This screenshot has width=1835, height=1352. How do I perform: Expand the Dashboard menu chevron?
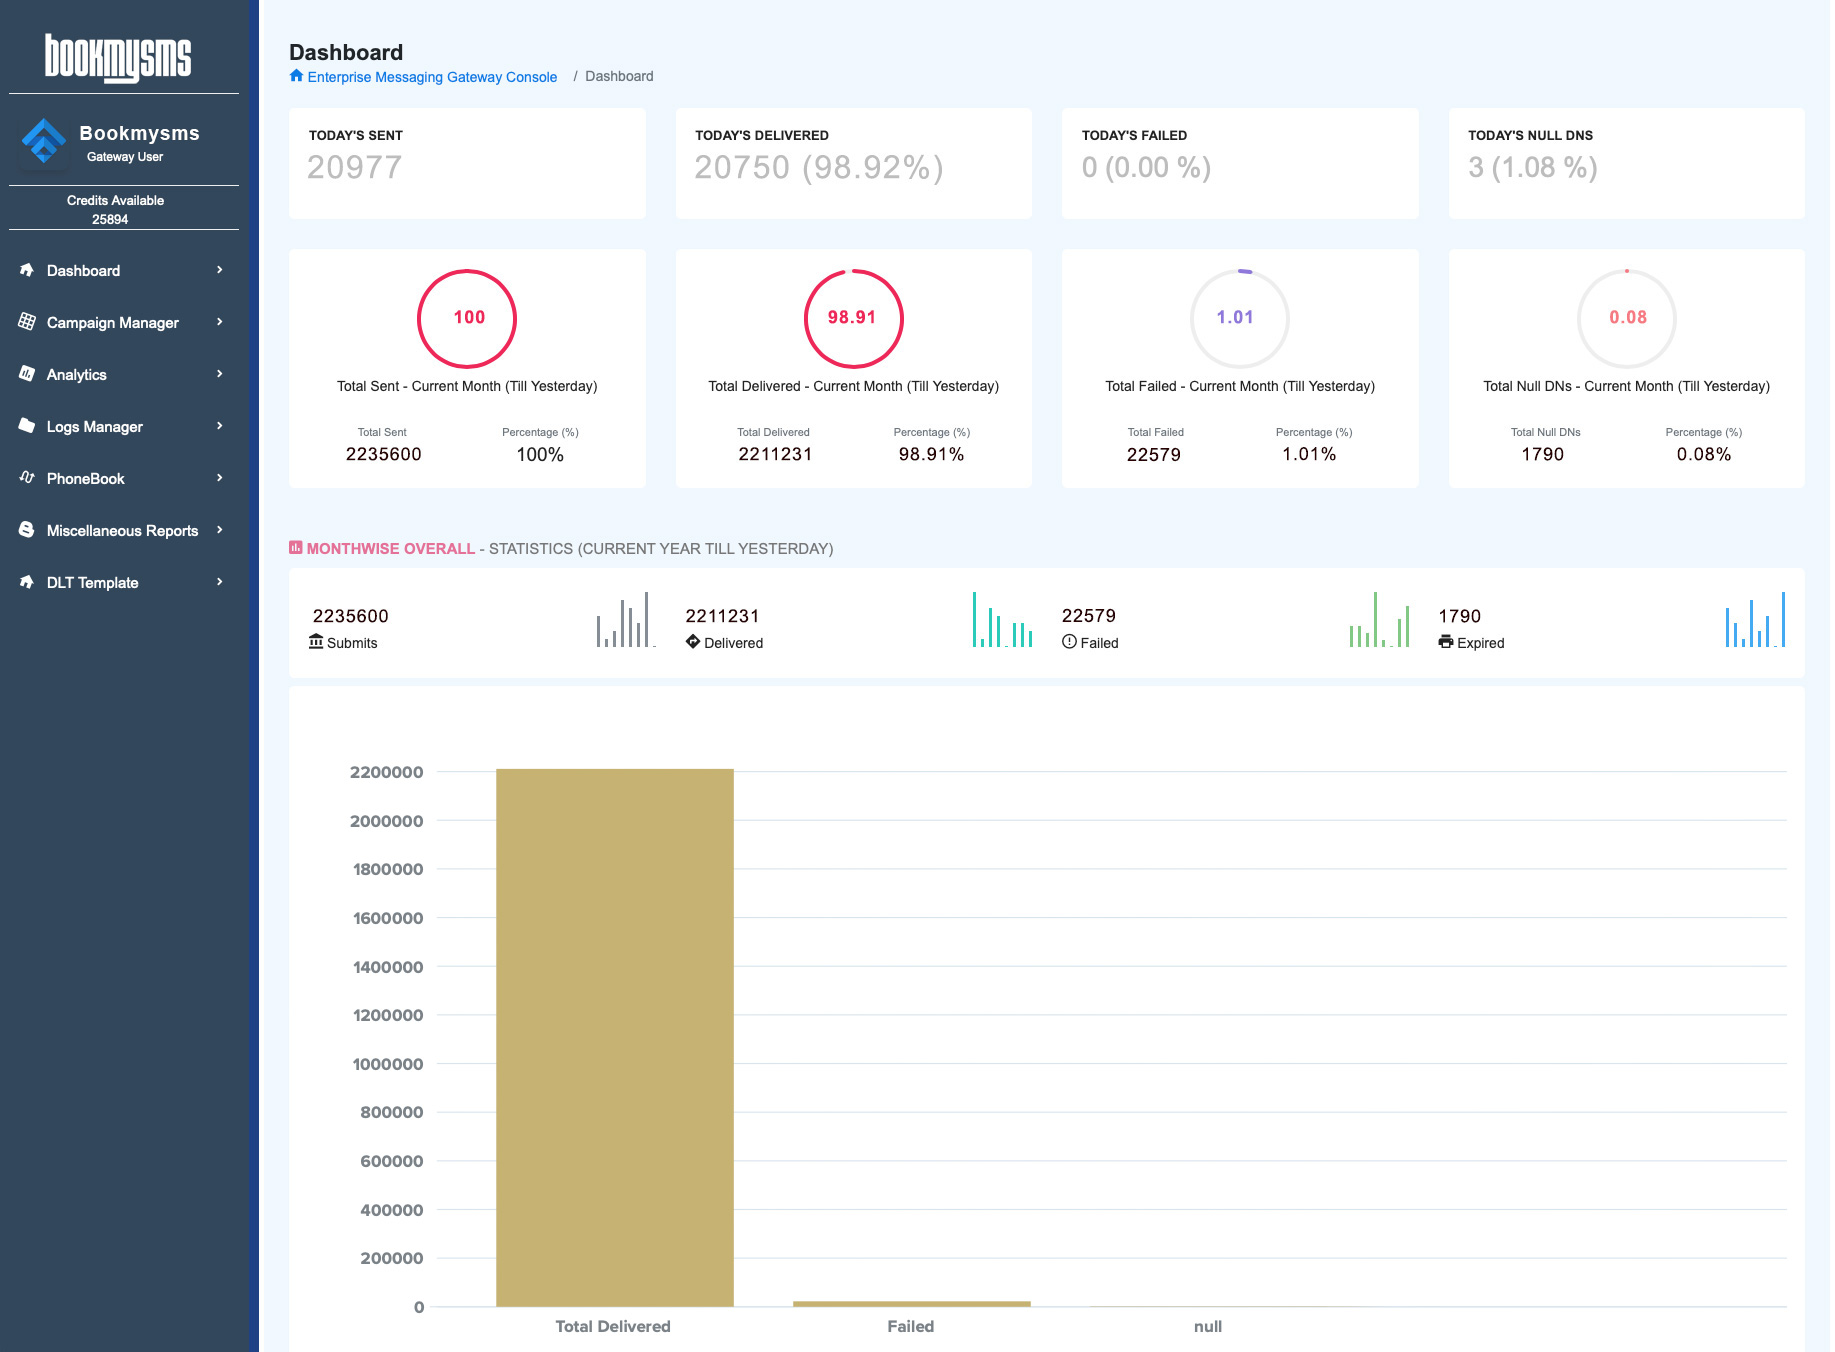[220, 270]
